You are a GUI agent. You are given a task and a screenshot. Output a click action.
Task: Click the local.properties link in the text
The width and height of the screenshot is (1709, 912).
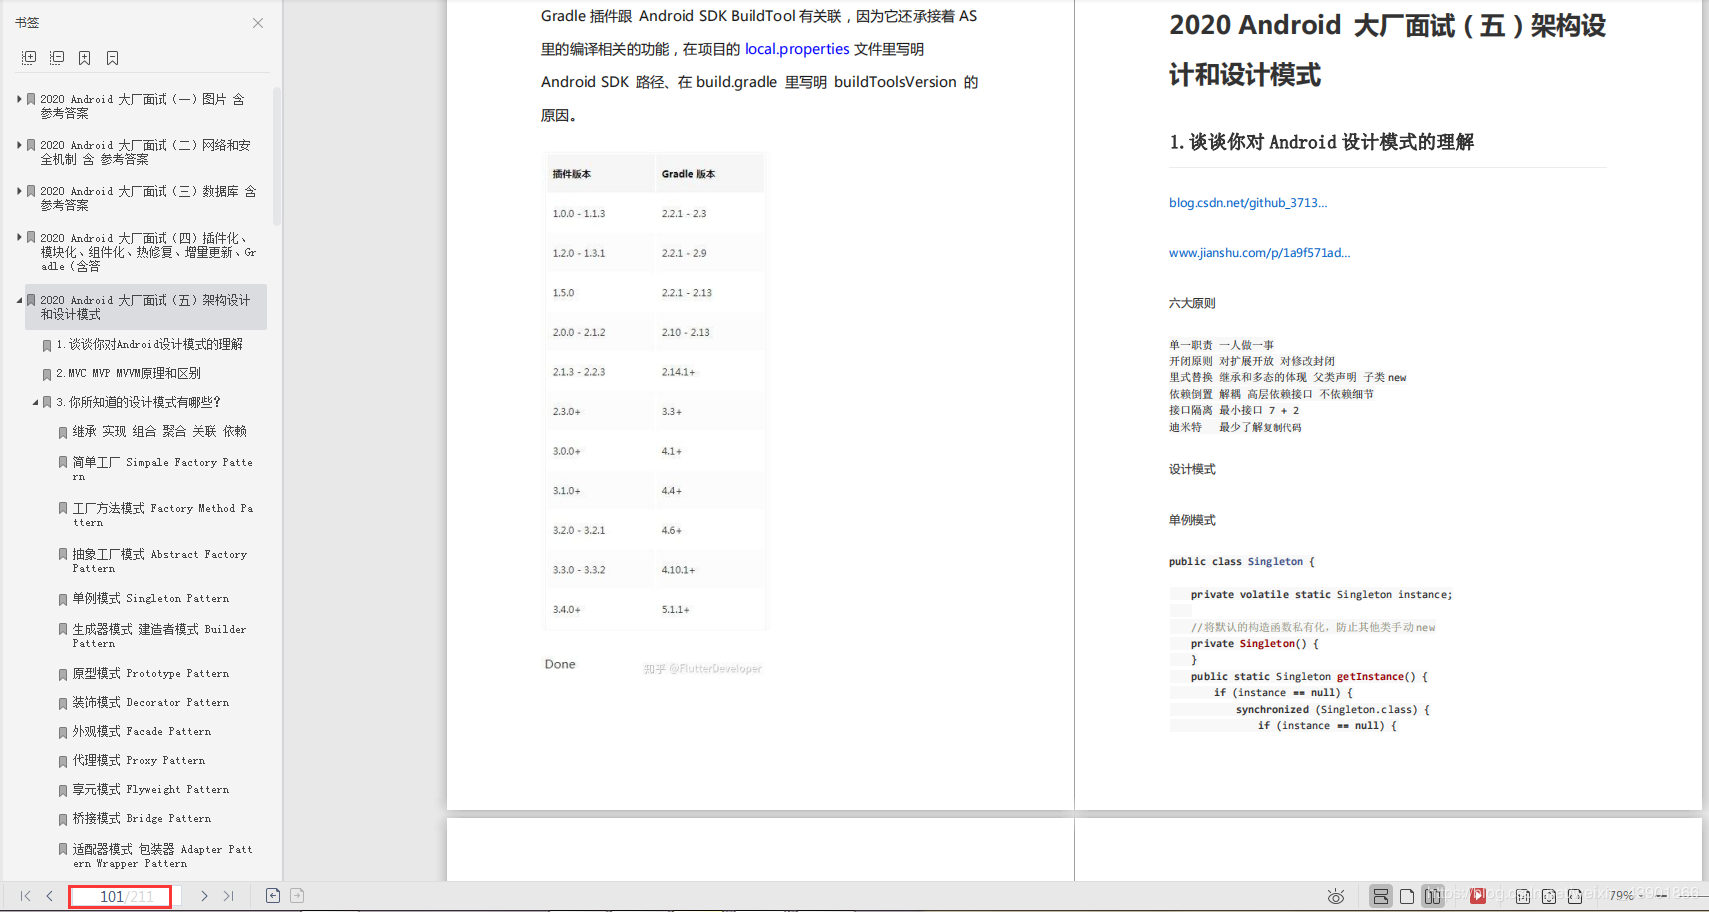tap(797, 49)
